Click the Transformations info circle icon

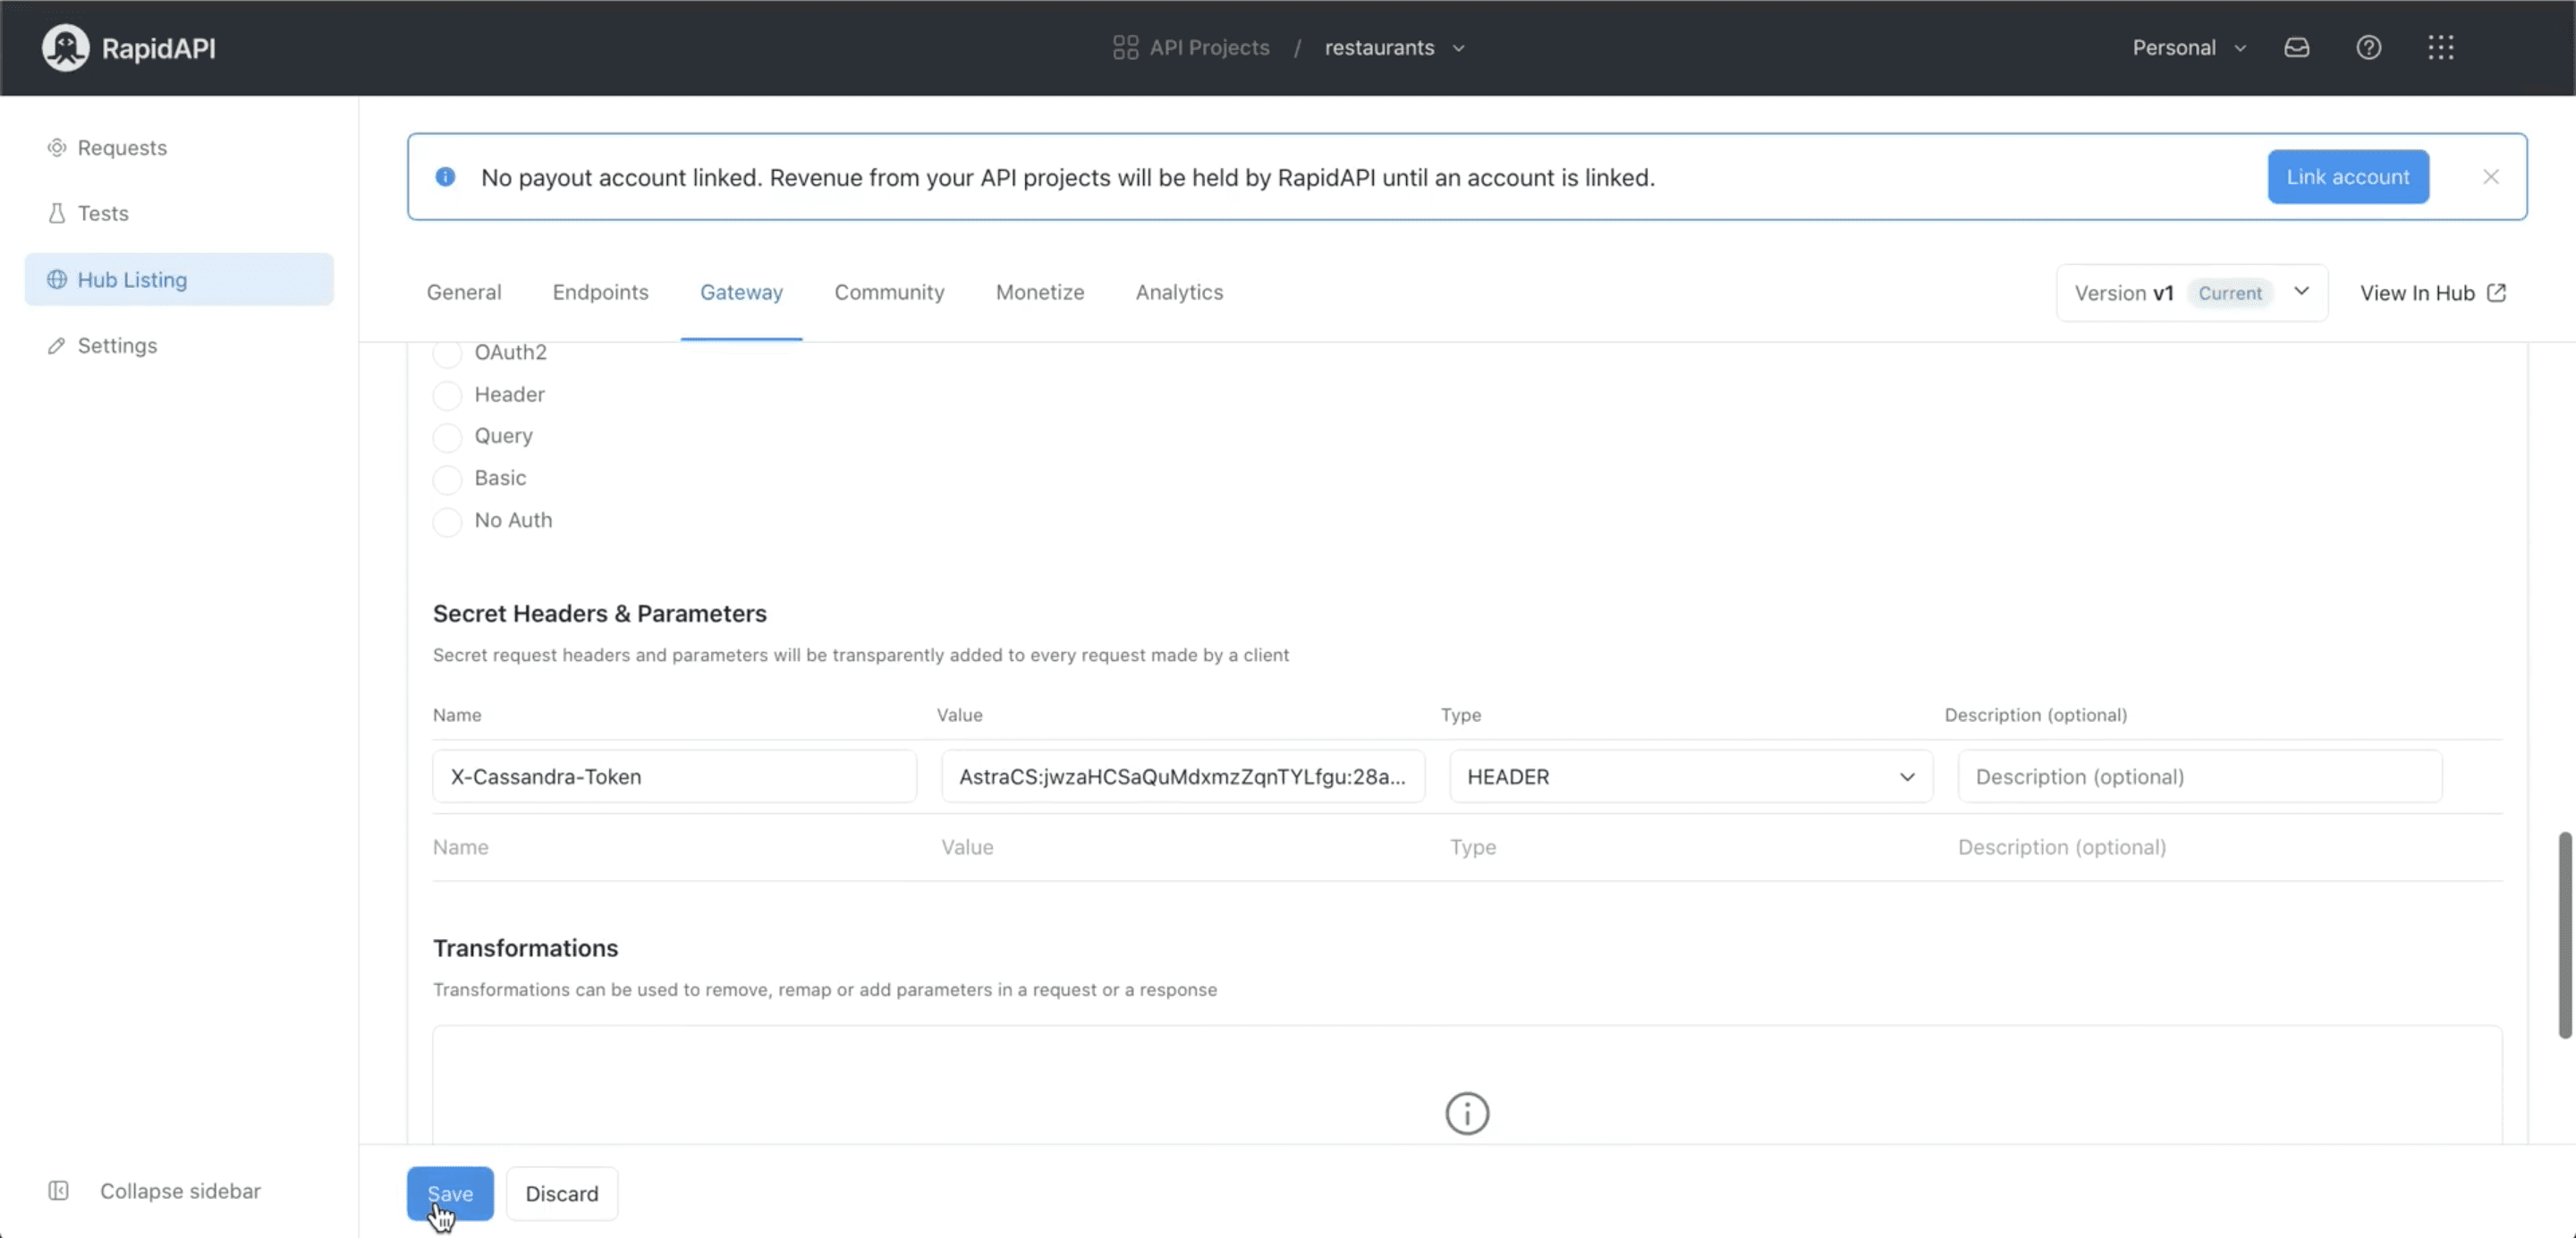[x=1467, y=1113]
